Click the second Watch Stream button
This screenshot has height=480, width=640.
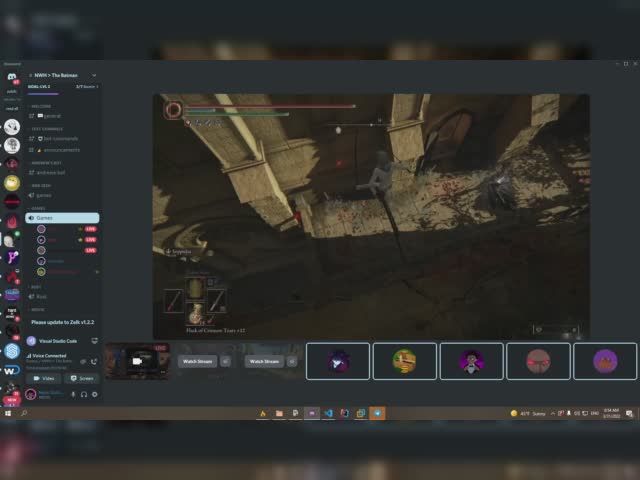(x=264, y=361)
